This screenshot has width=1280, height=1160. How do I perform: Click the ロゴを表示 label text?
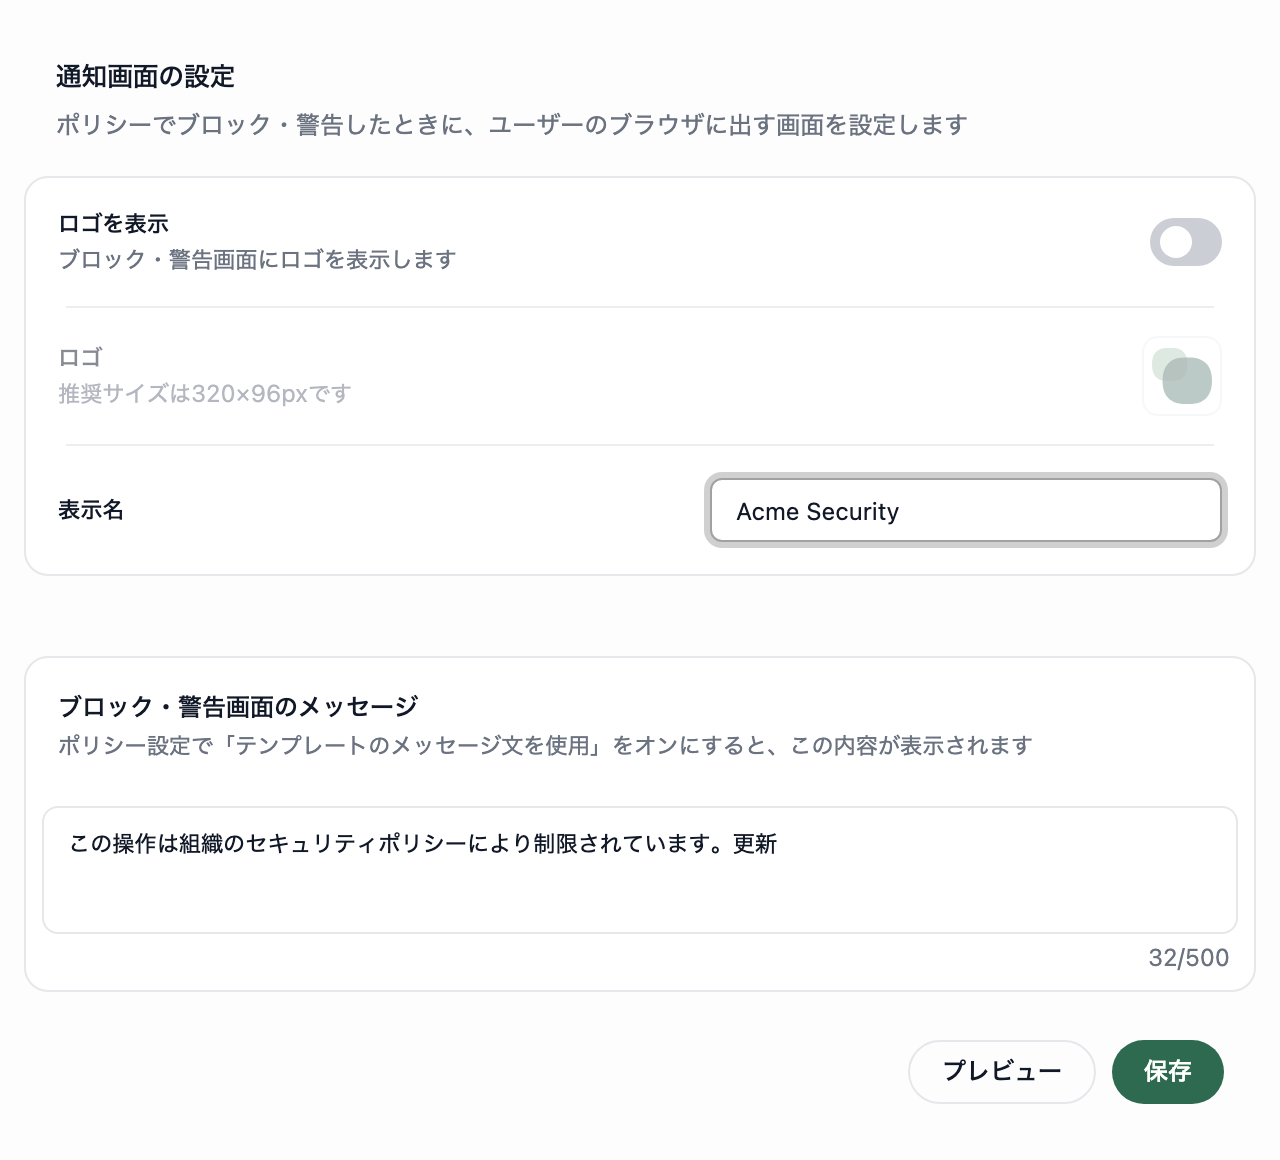(x=113, y=224)
